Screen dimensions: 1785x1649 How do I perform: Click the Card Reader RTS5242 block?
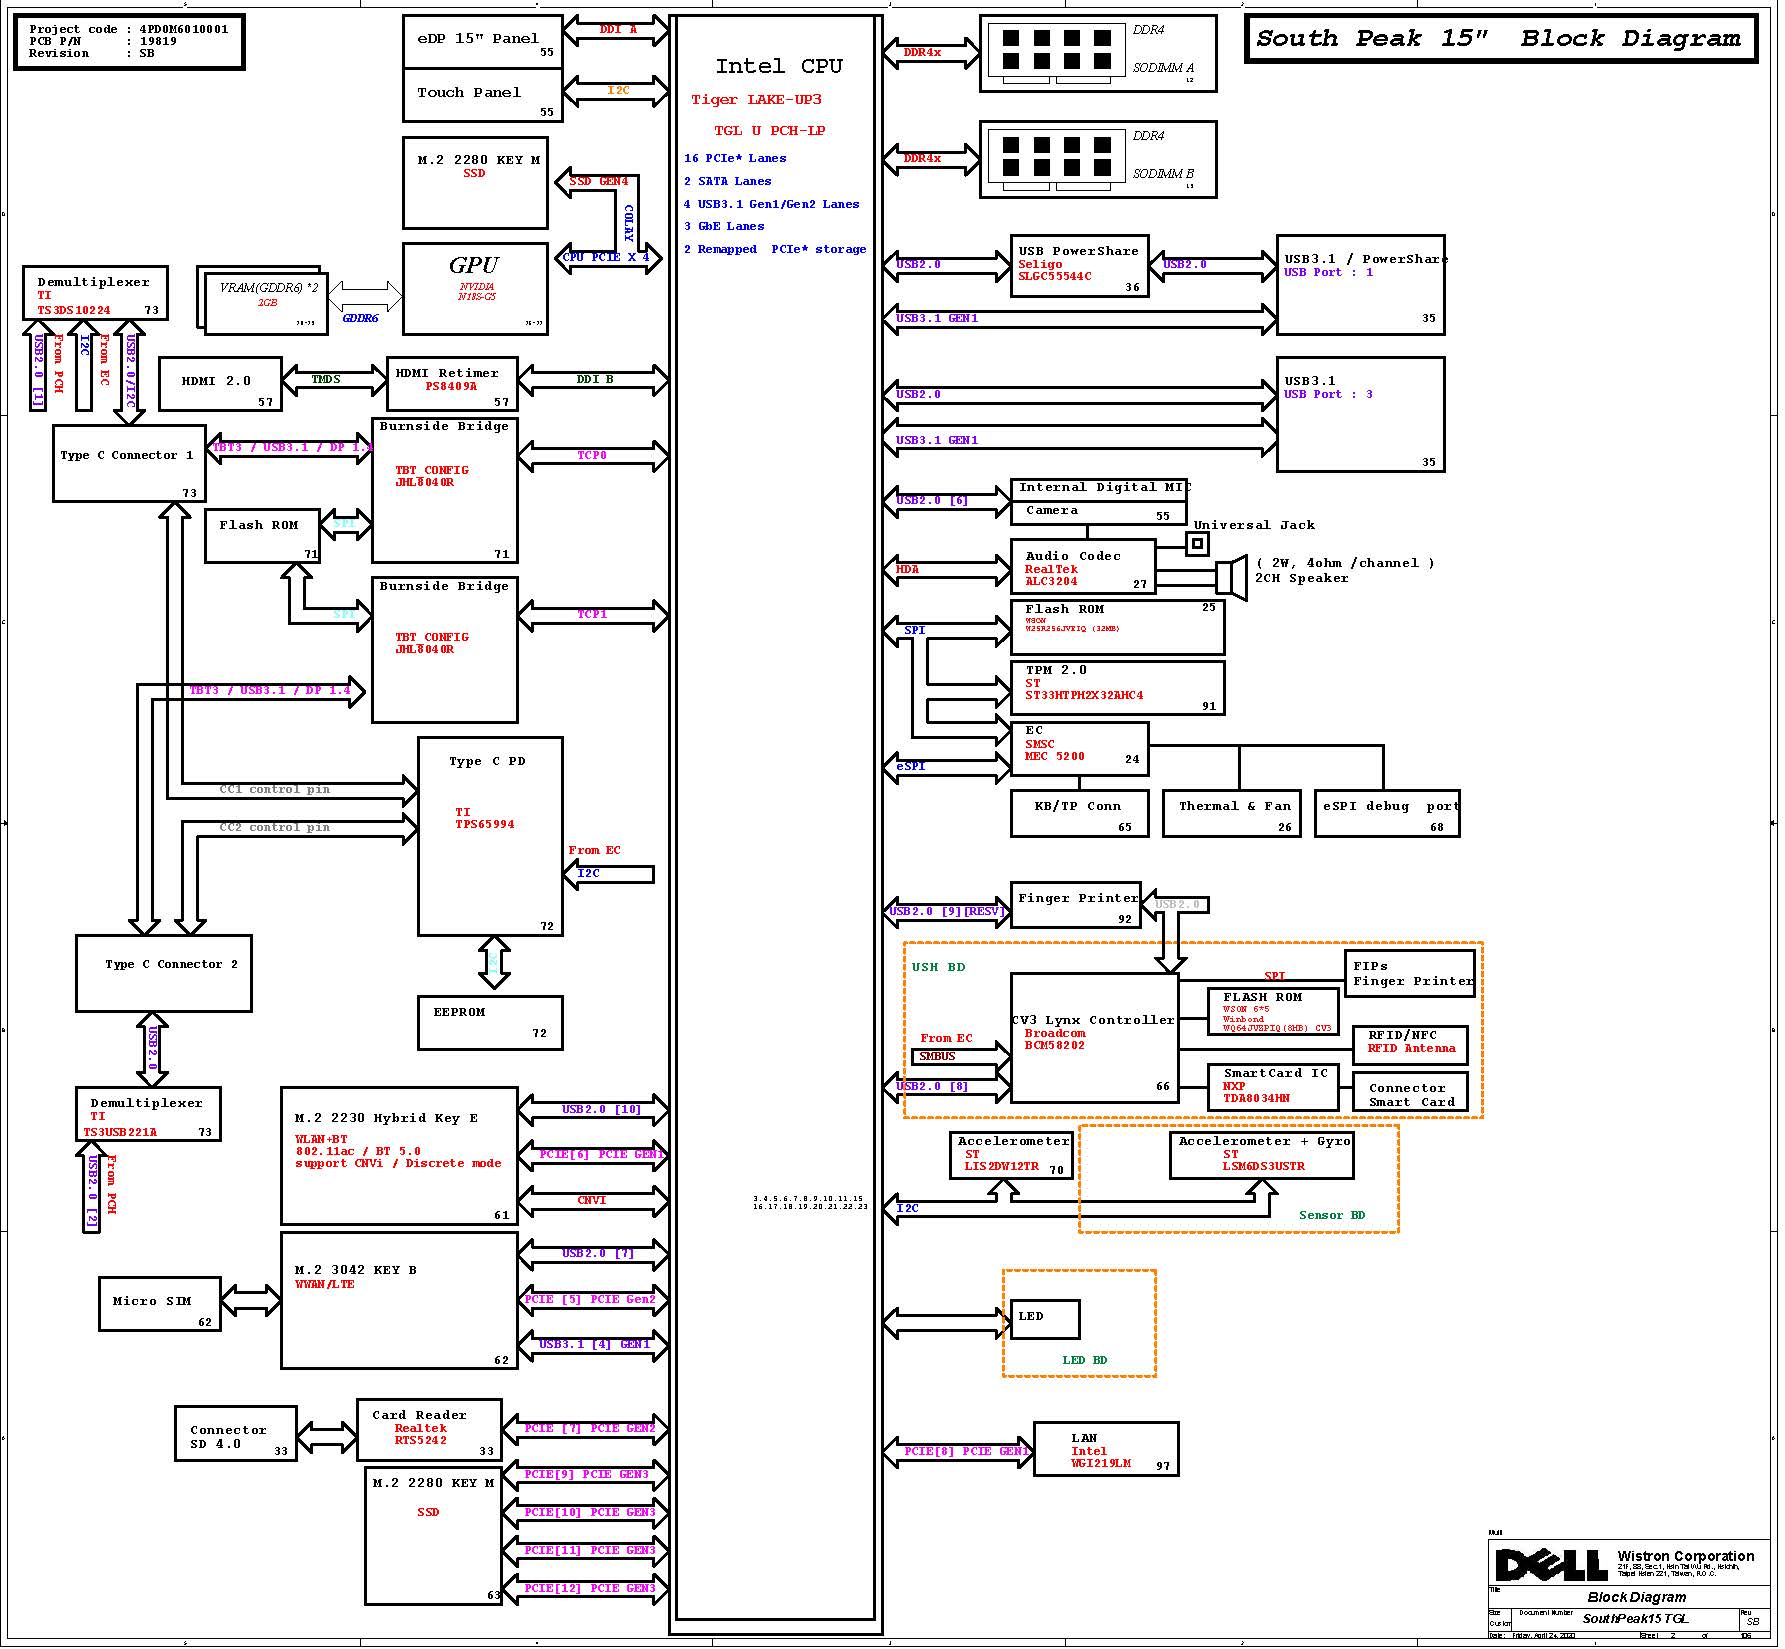click(429, 1430)
